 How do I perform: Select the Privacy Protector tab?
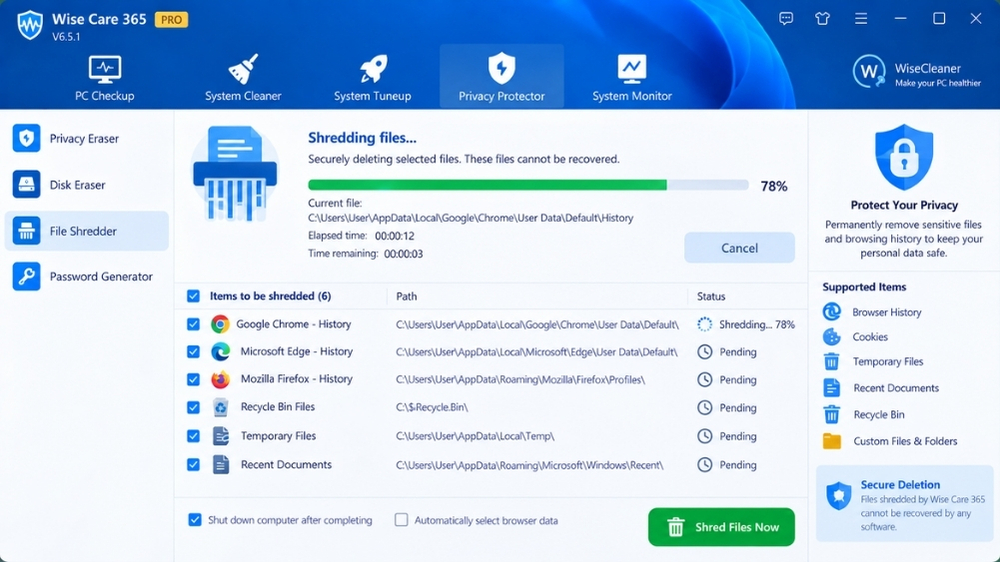coord(502,77)
